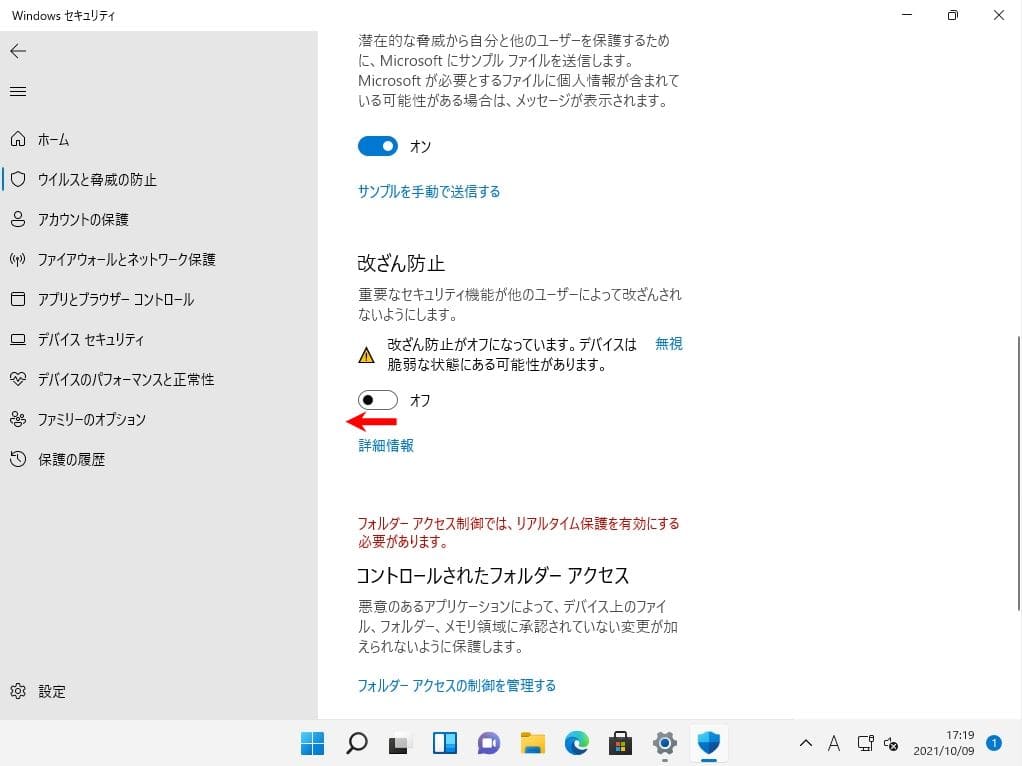Image resolution: width=1022 pixels, height=766 pixels.
Task: Open 設定 in the sidebar
Action: (51, 691)
